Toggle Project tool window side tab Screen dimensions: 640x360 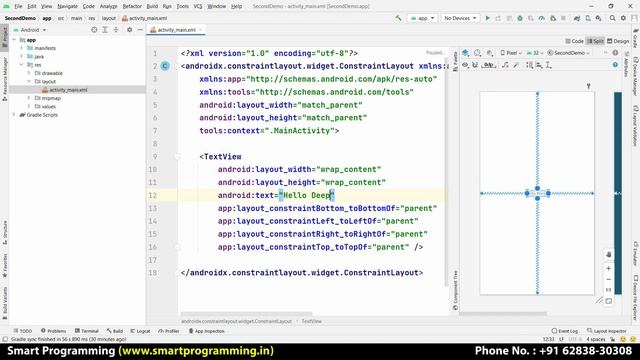(4, 37)
